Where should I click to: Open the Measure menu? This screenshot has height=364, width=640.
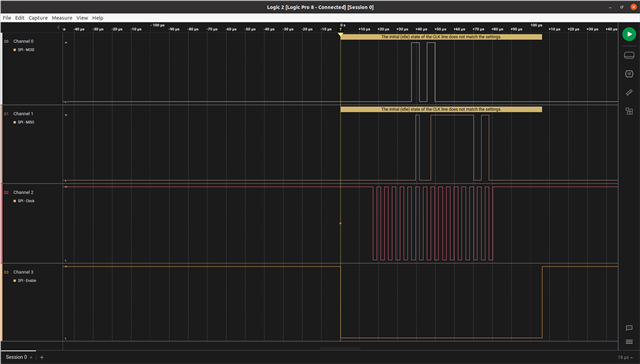tap(62, 18)
